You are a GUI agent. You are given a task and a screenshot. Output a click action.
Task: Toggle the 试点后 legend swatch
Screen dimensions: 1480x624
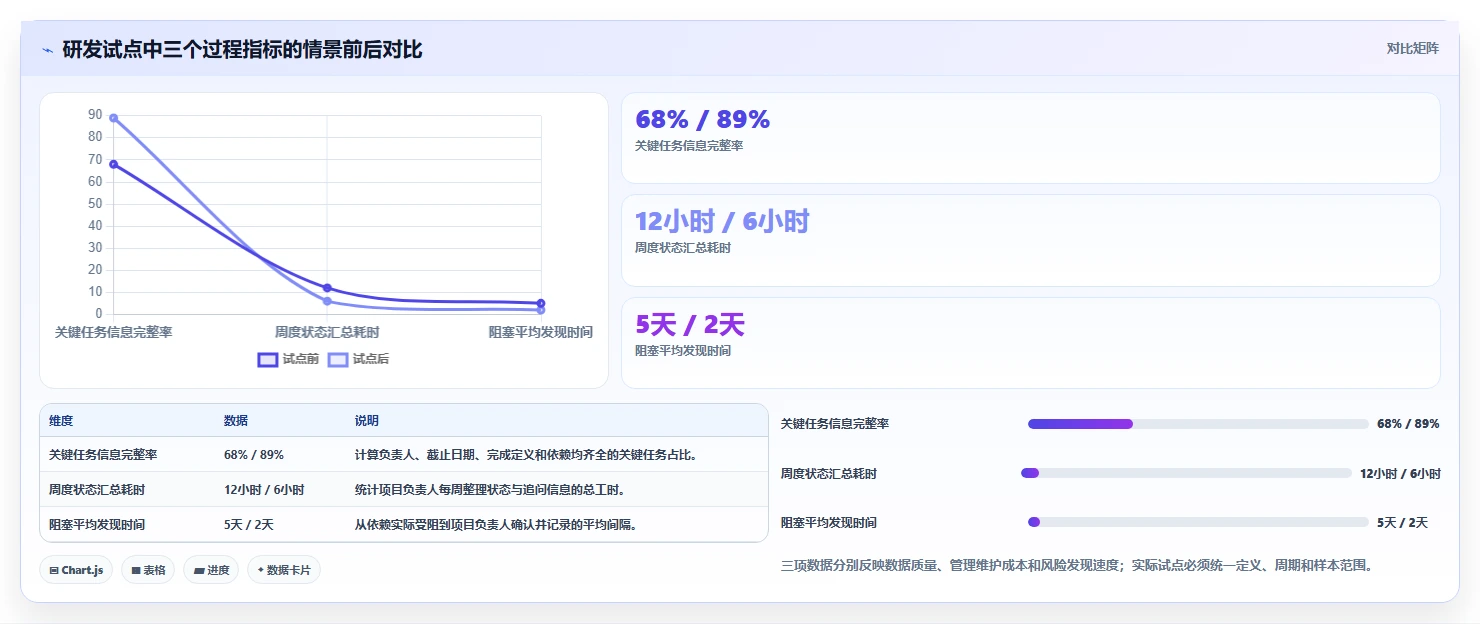coord(338,360)
